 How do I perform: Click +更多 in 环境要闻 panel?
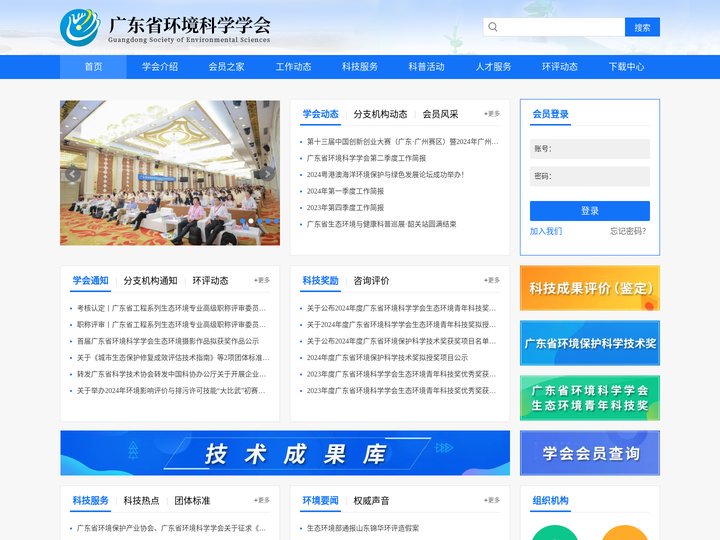pos(492,500)
